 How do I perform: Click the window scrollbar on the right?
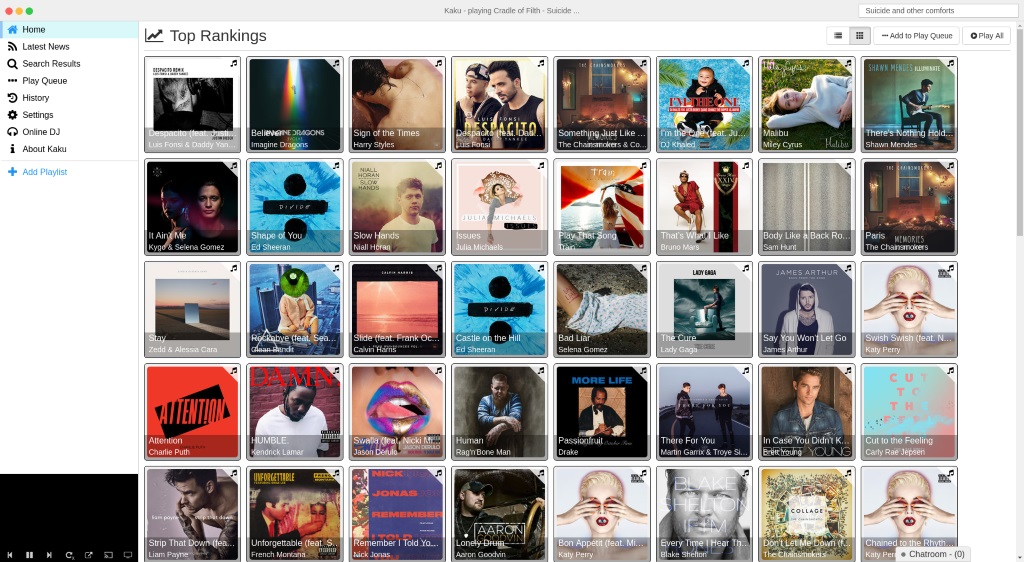1020,131
